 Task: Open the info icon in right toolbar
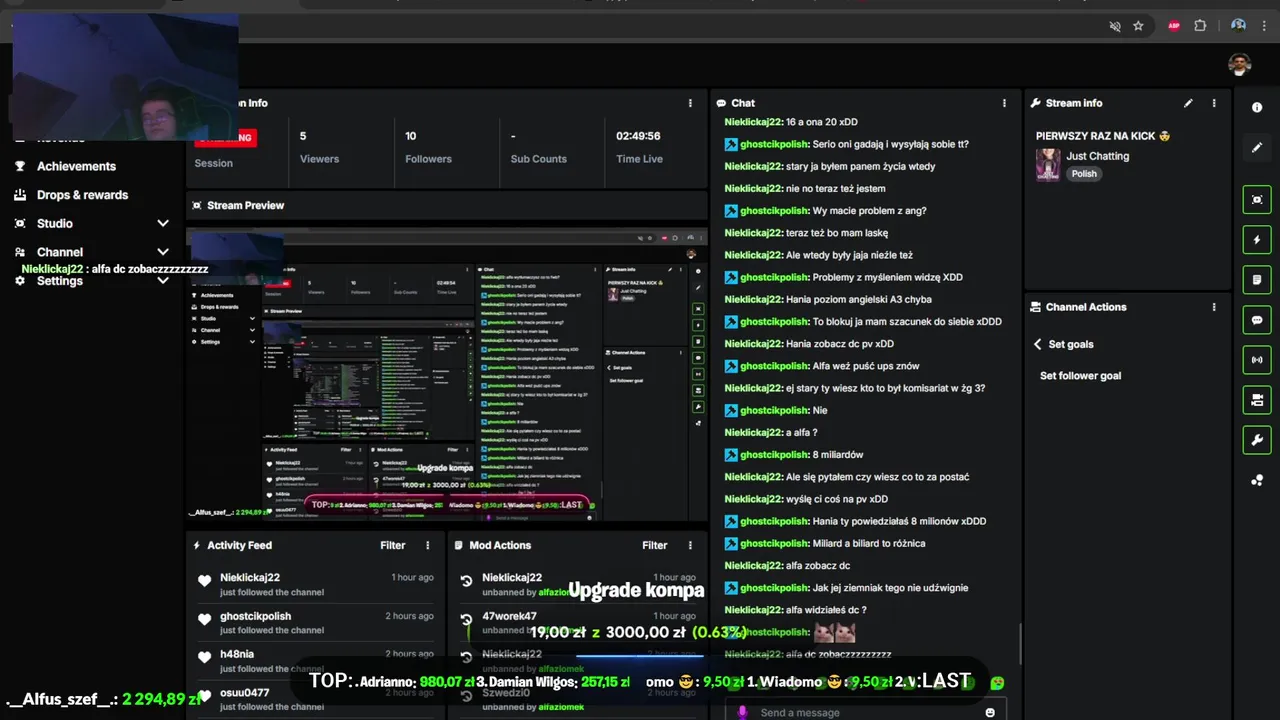click(1257, 107)
